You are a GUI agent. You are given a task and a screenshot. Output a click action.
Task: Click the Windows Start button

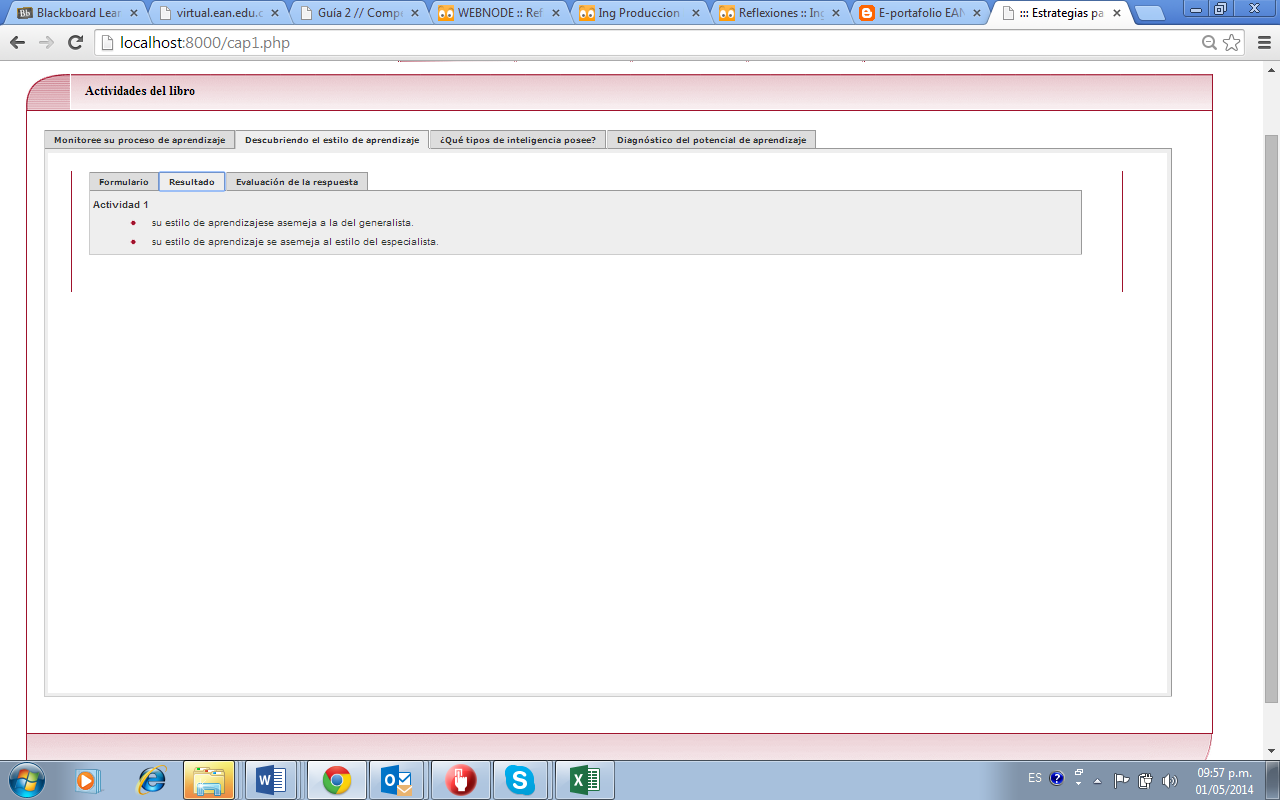pos(27,779)
